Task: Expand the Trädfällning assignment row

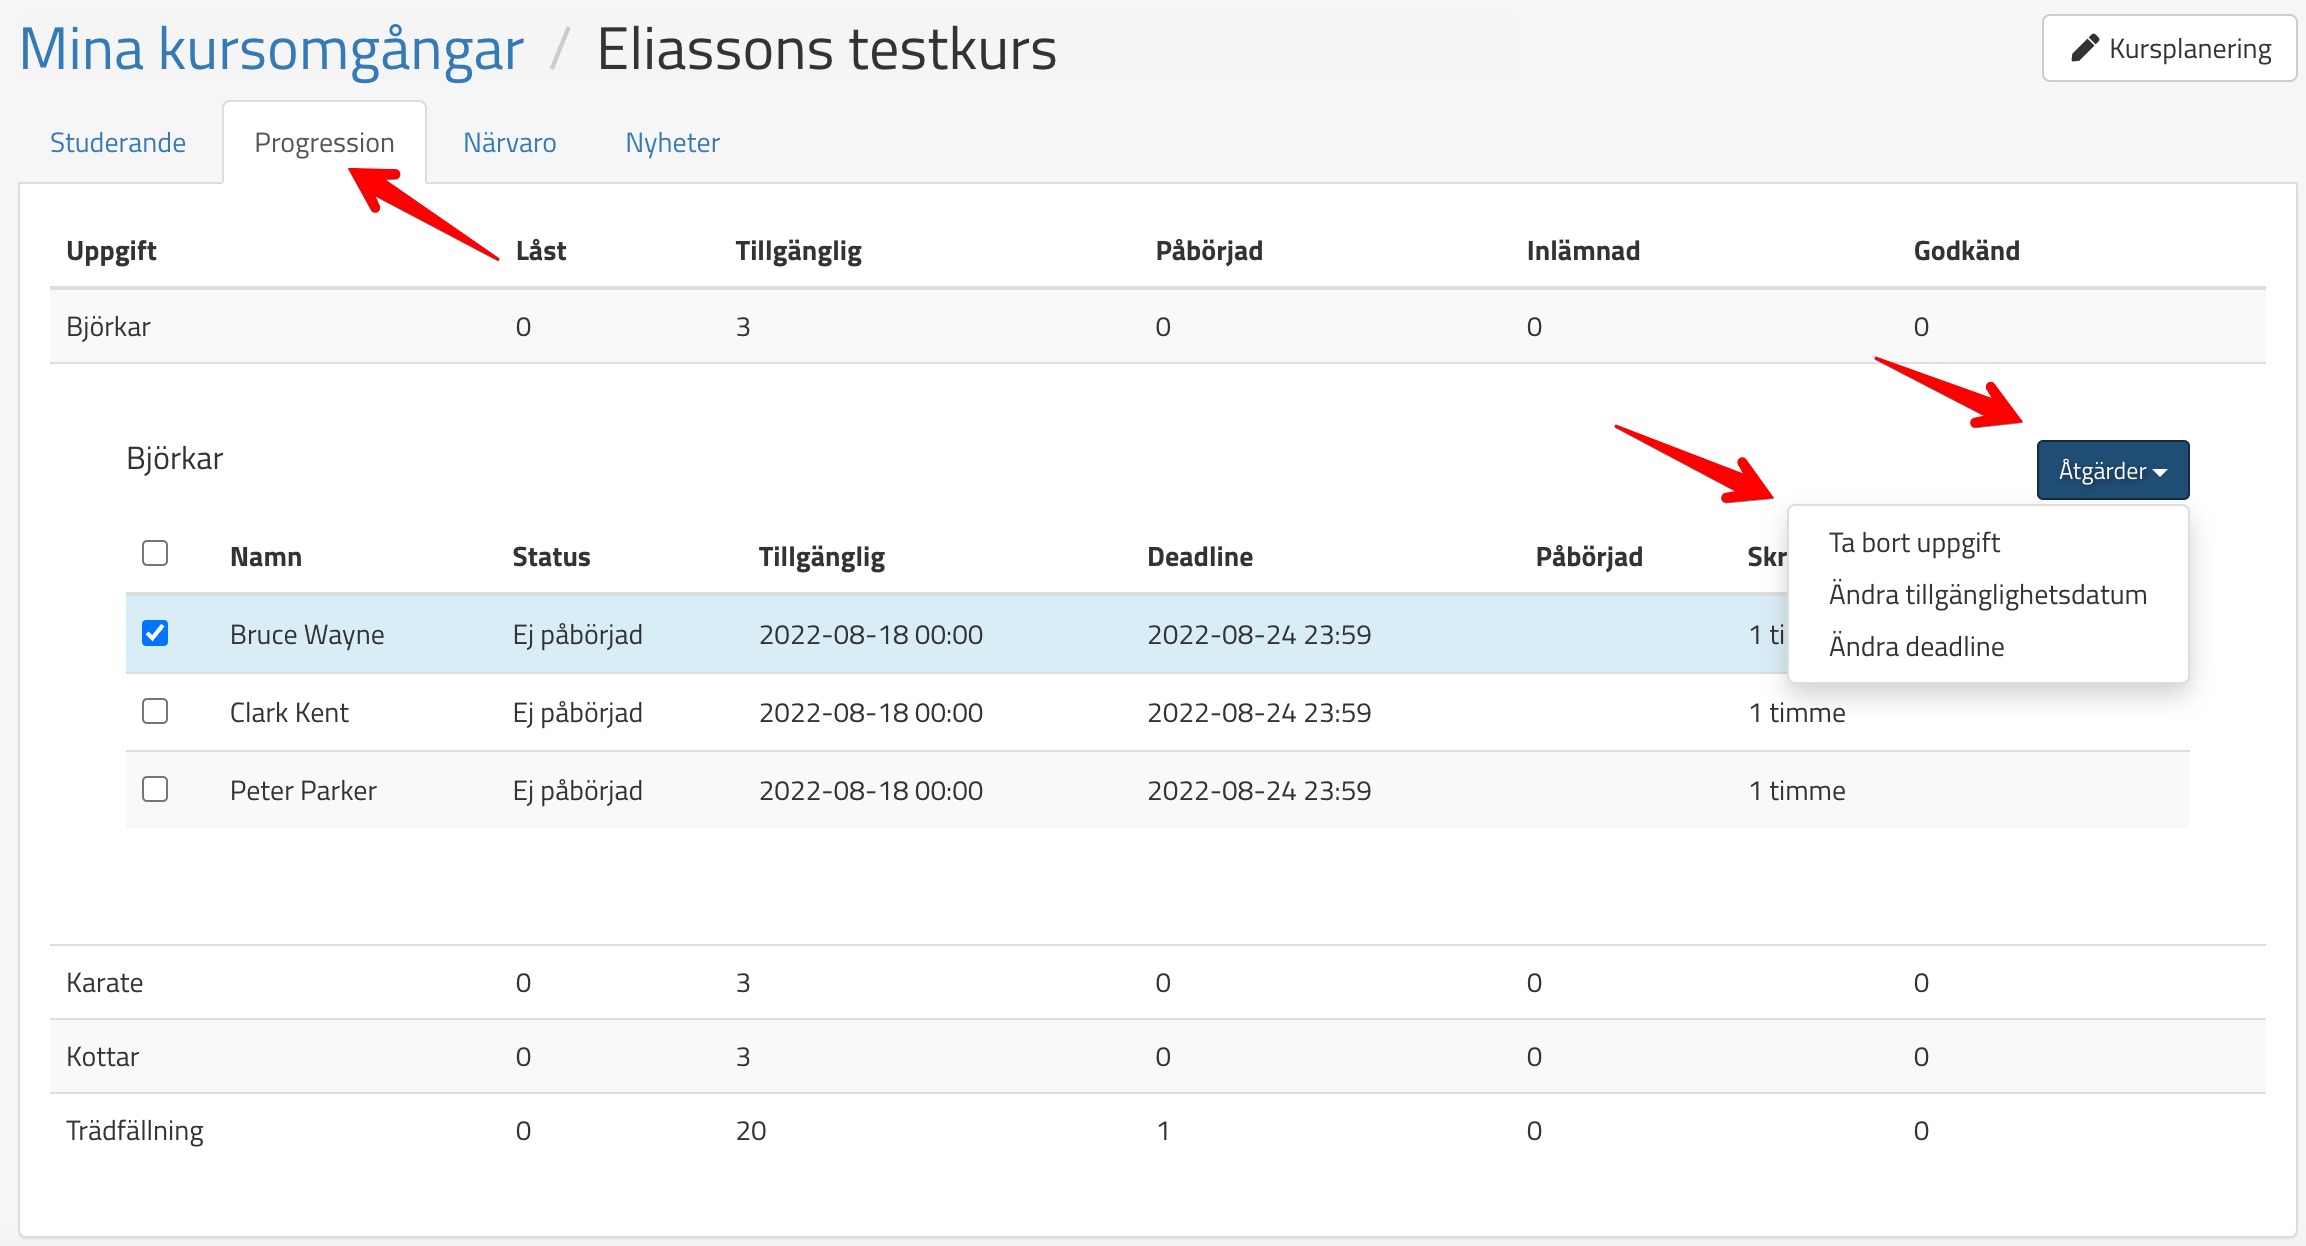Action: point(134,1130)
